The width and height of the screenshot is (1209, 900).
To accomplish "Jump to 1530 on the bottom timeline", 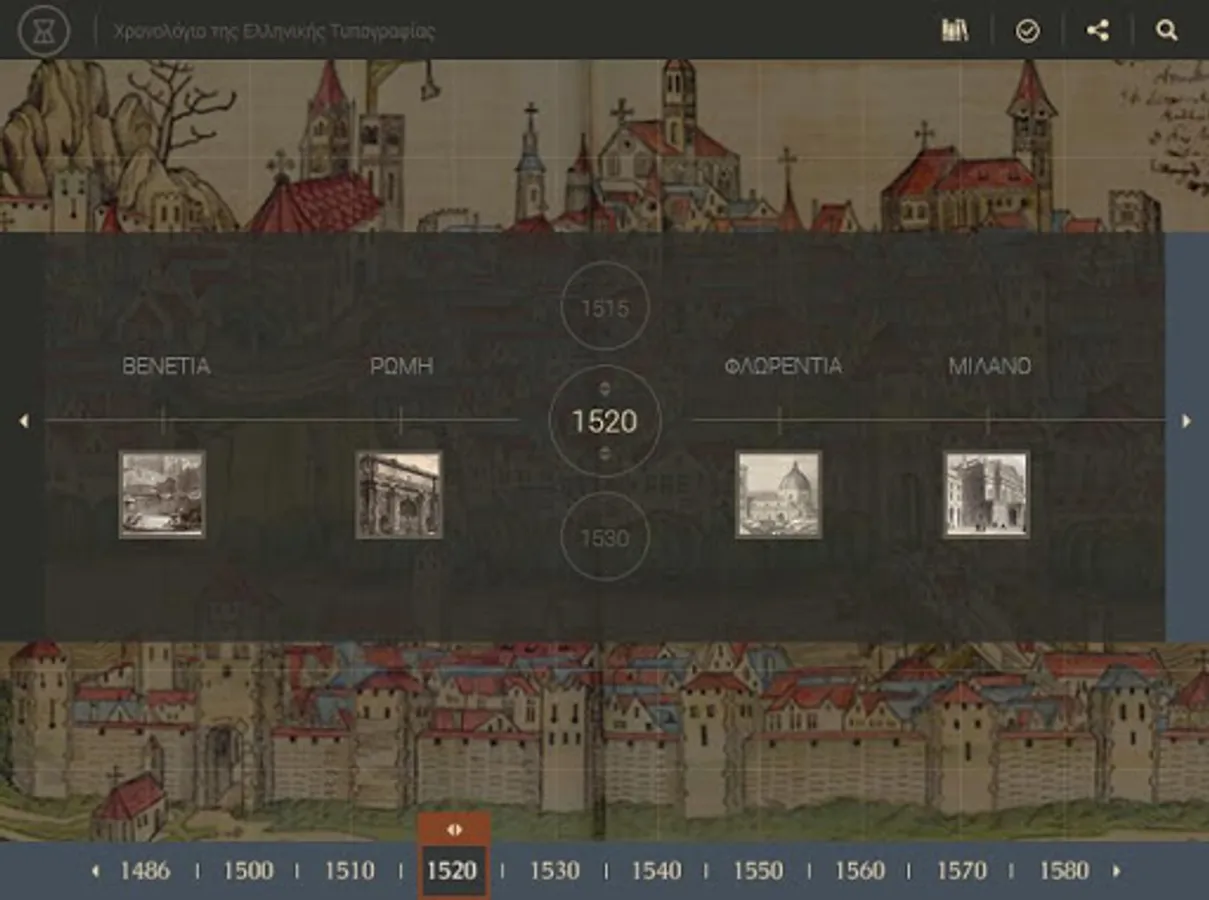I will click(x=554, y=870).
